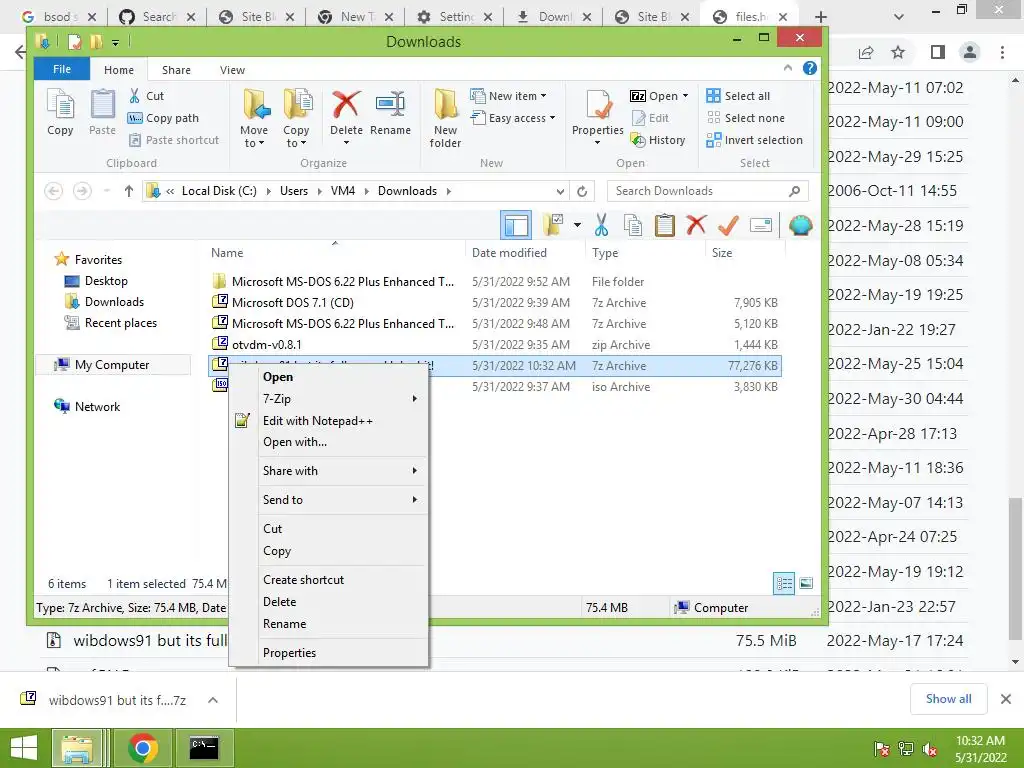The image size is (1024, 768).
Task: Click the copy pages toolbar icon
Action: click(x=633, y=225)
